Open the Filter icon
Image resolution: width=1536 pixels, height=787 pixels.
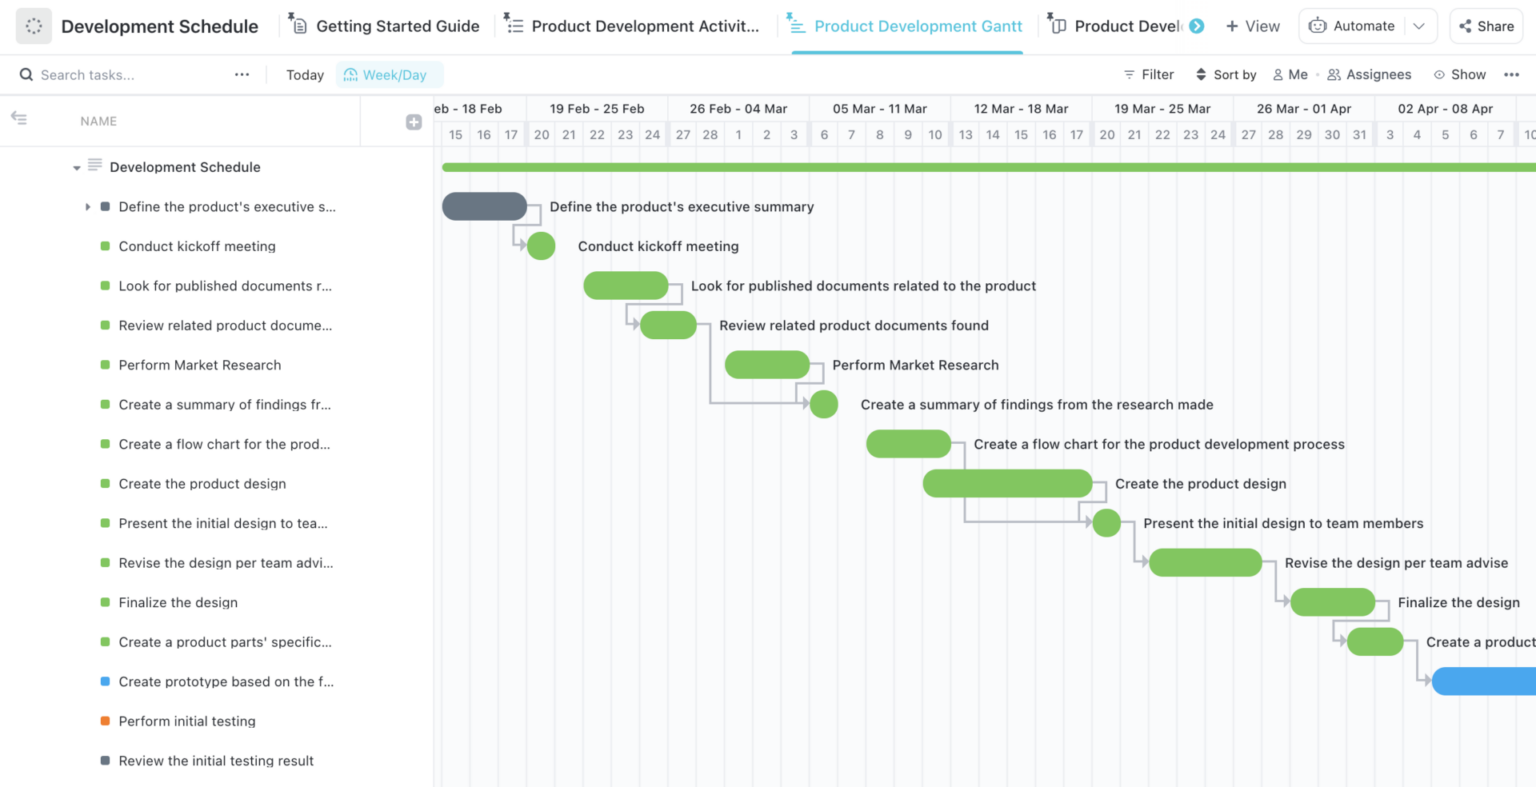point(1130,74)
